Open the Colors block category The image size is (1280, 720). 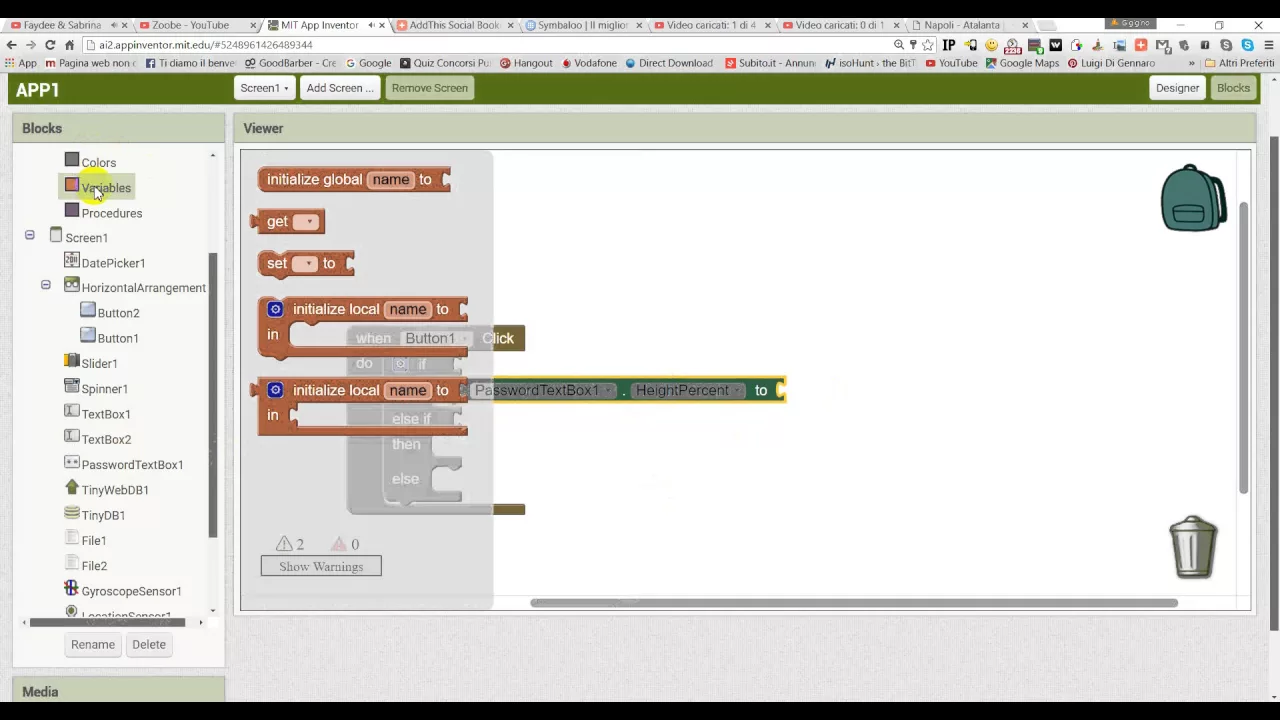(x=98, y=163)
